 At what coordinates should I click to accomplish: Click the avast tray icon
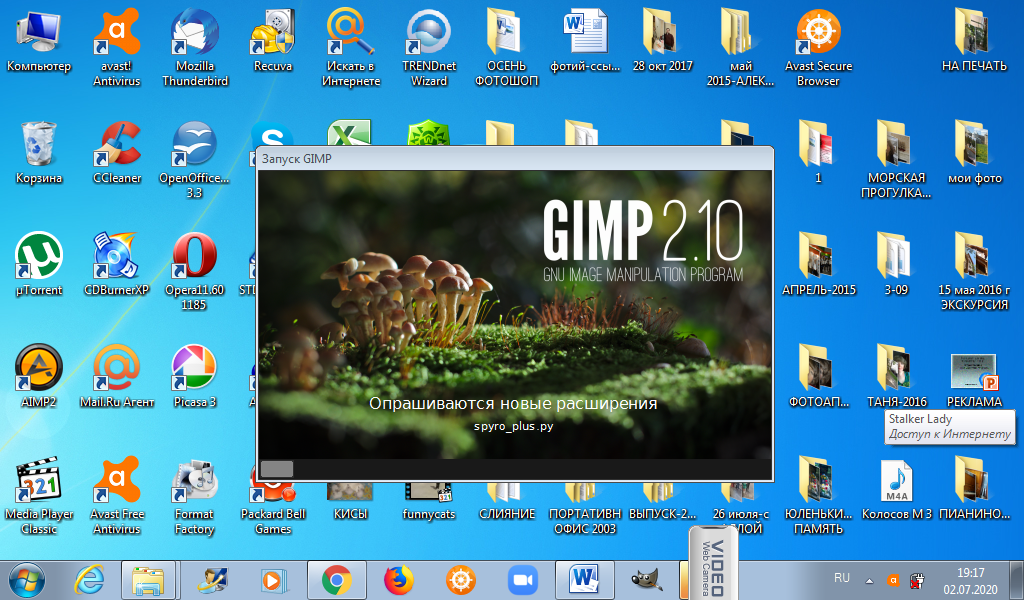(x=893, y=580)
